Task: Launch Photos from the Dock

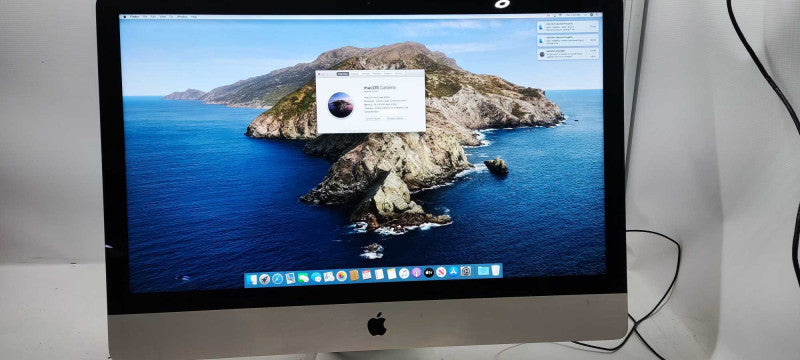Action: 341,276
